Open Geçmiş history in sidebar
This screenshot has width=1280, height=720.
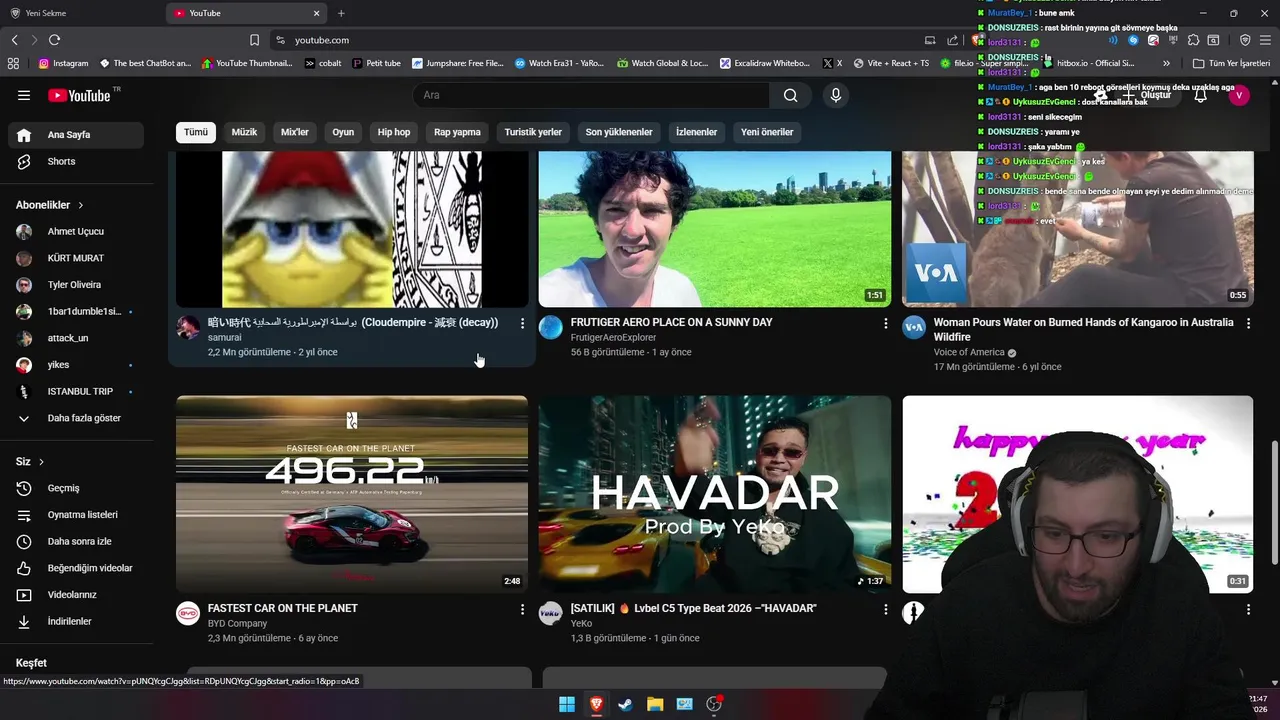point(76,488)
